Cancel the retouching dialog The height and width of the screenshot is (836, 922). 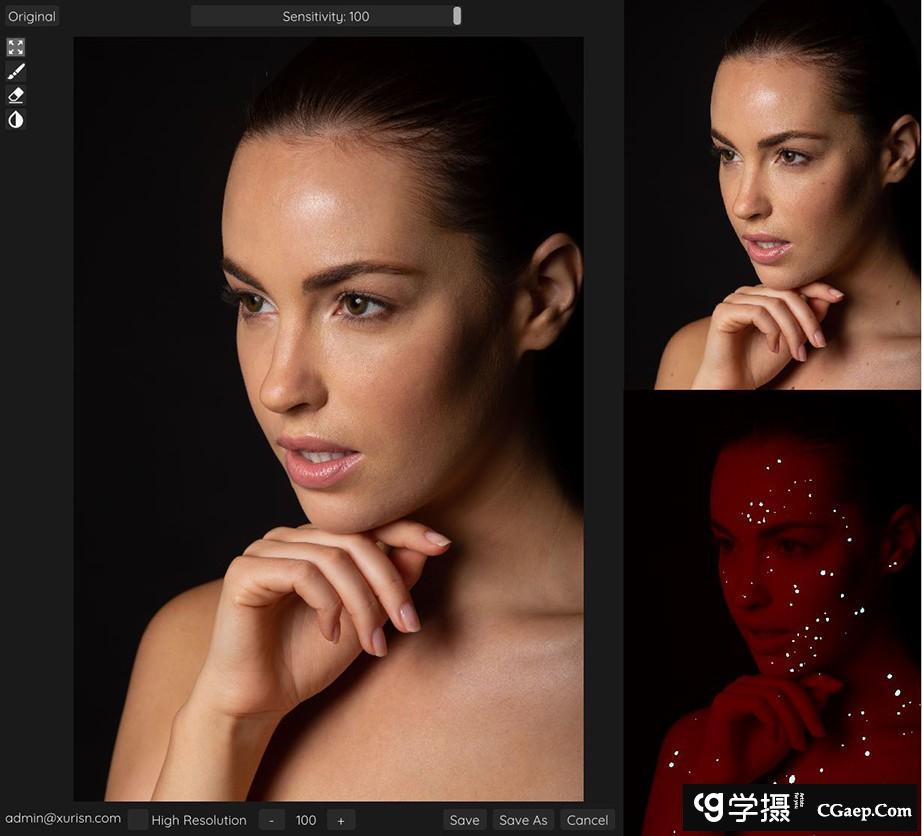coord(587,820)
